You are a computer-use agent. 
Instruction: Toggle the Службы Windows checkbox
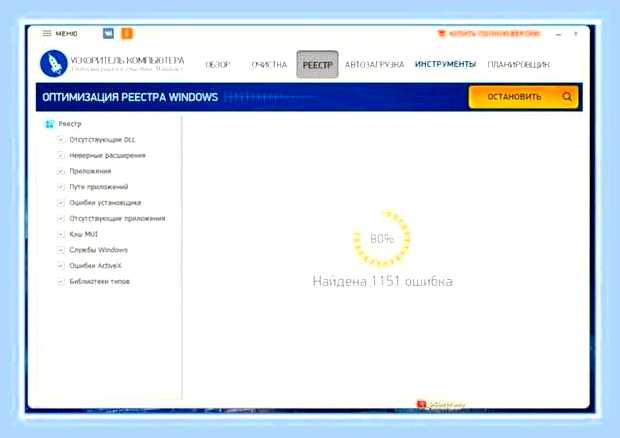pyautogui.click(x=60, y=250)
